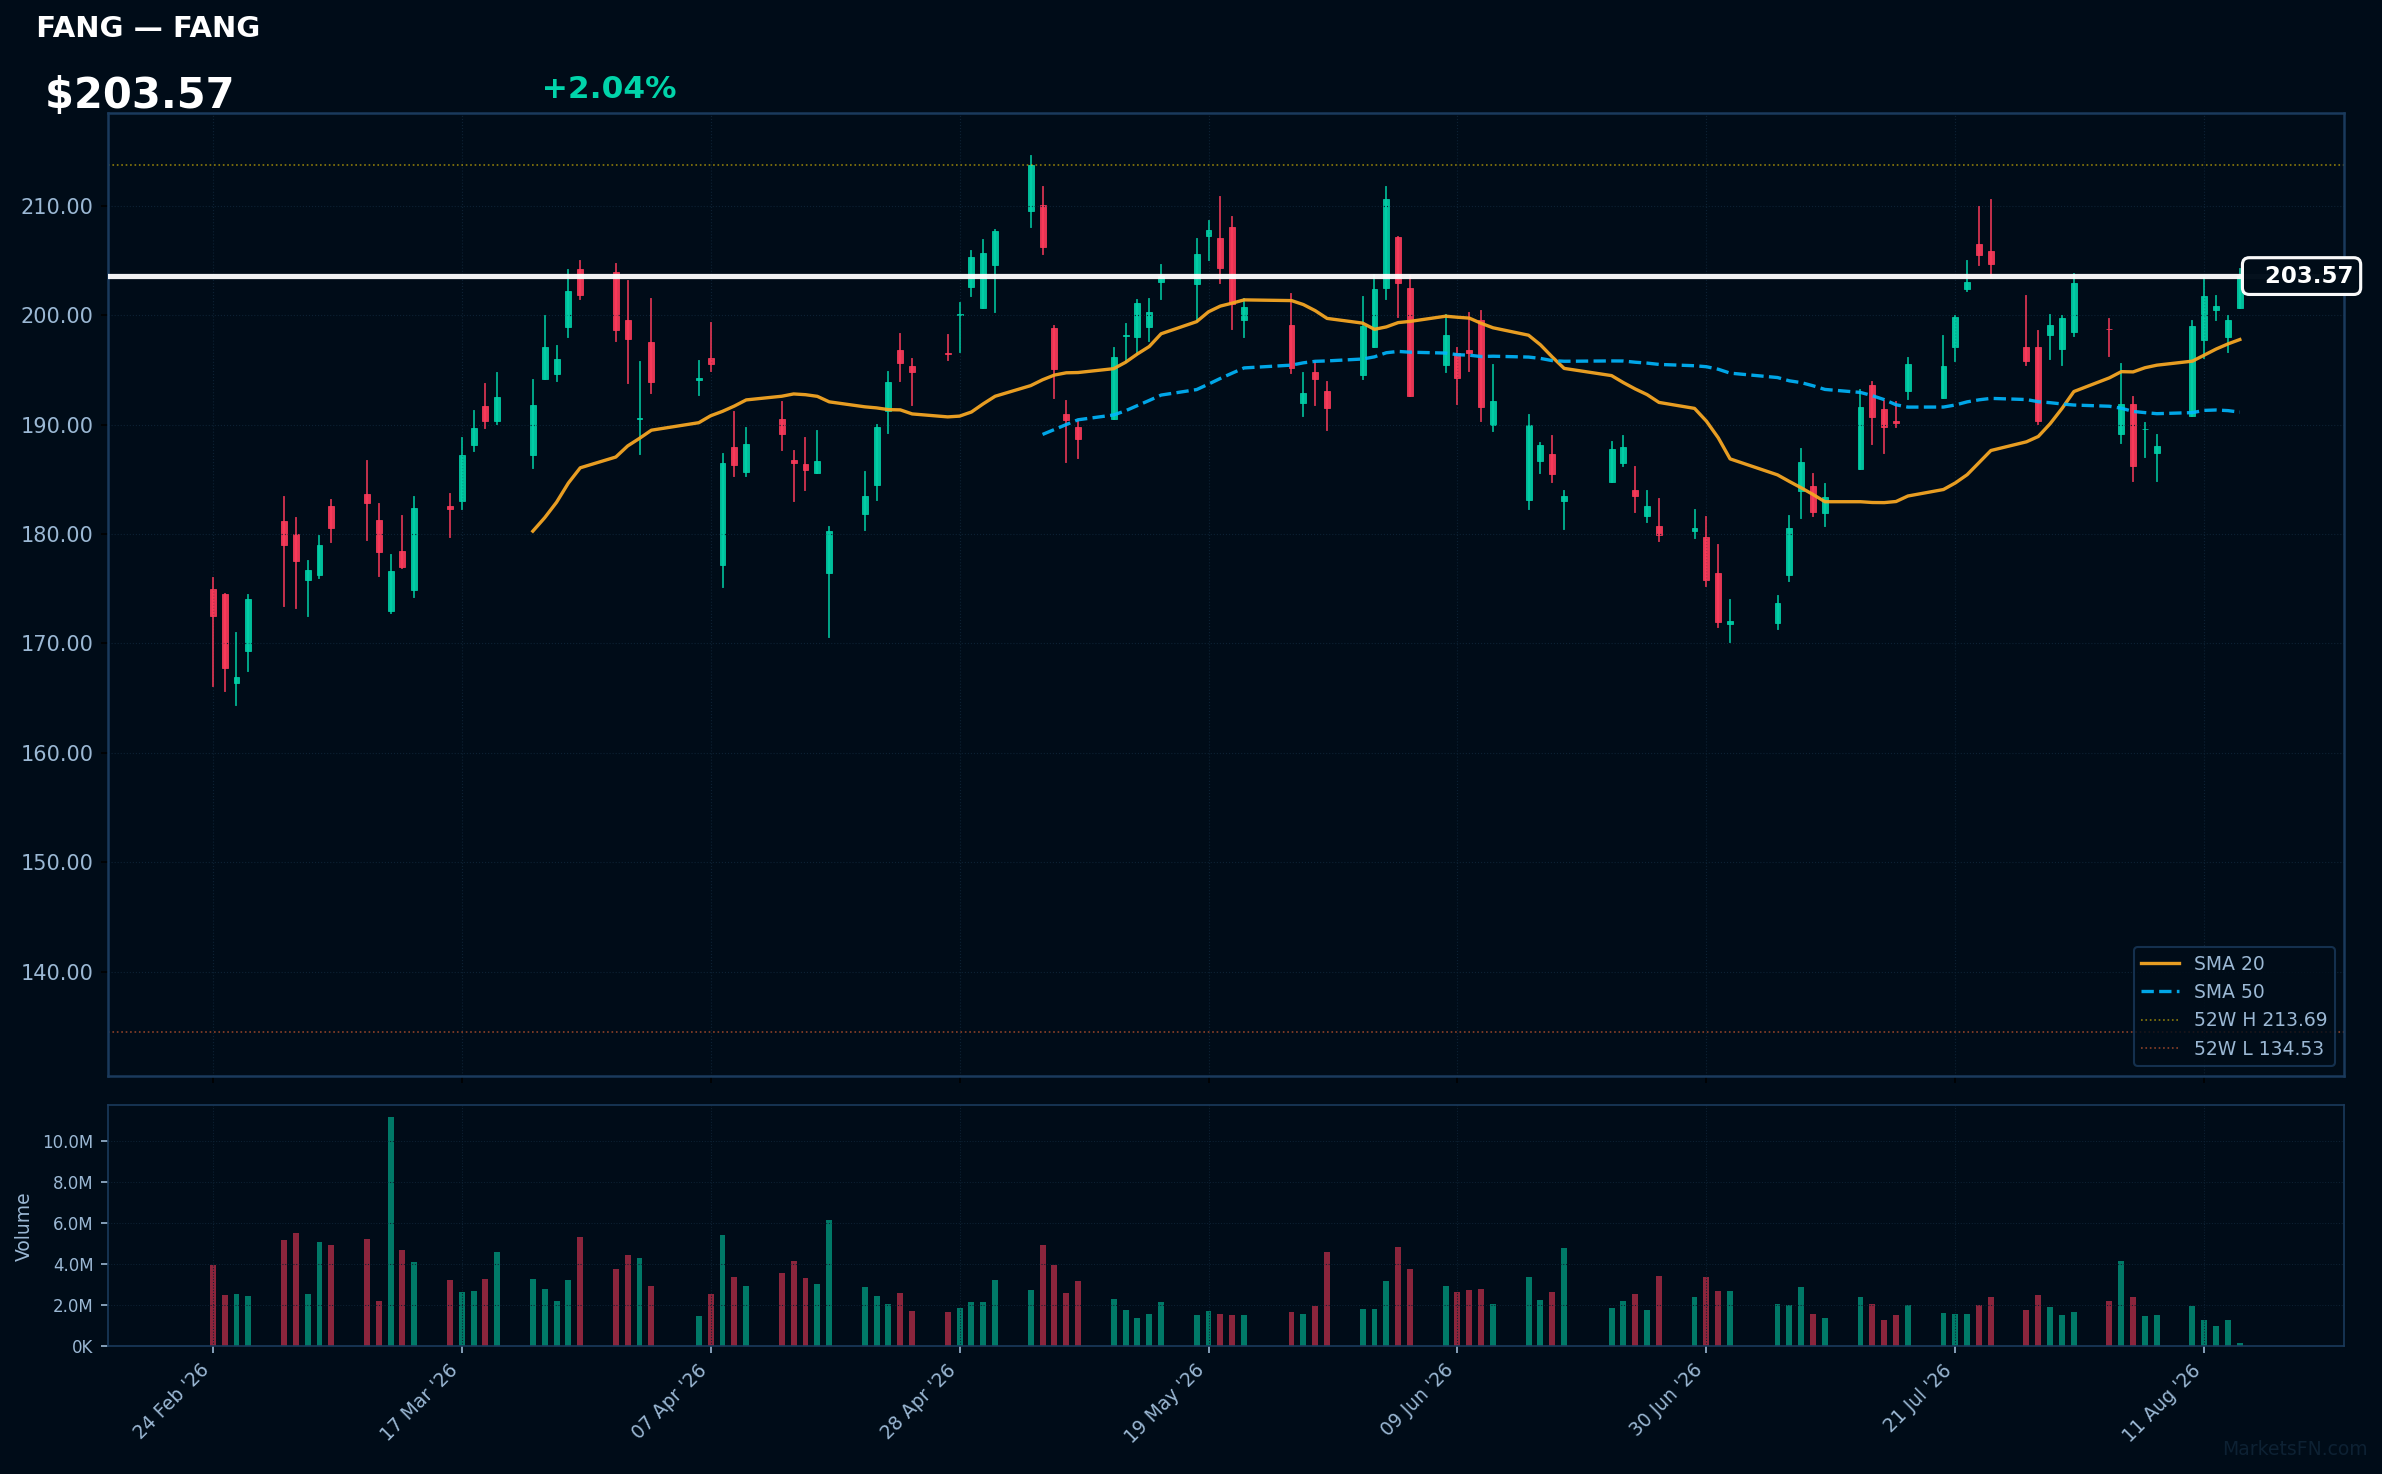Click the orange SMA 20 legend line sample
The image size is (2382, 1474).
2160,964
